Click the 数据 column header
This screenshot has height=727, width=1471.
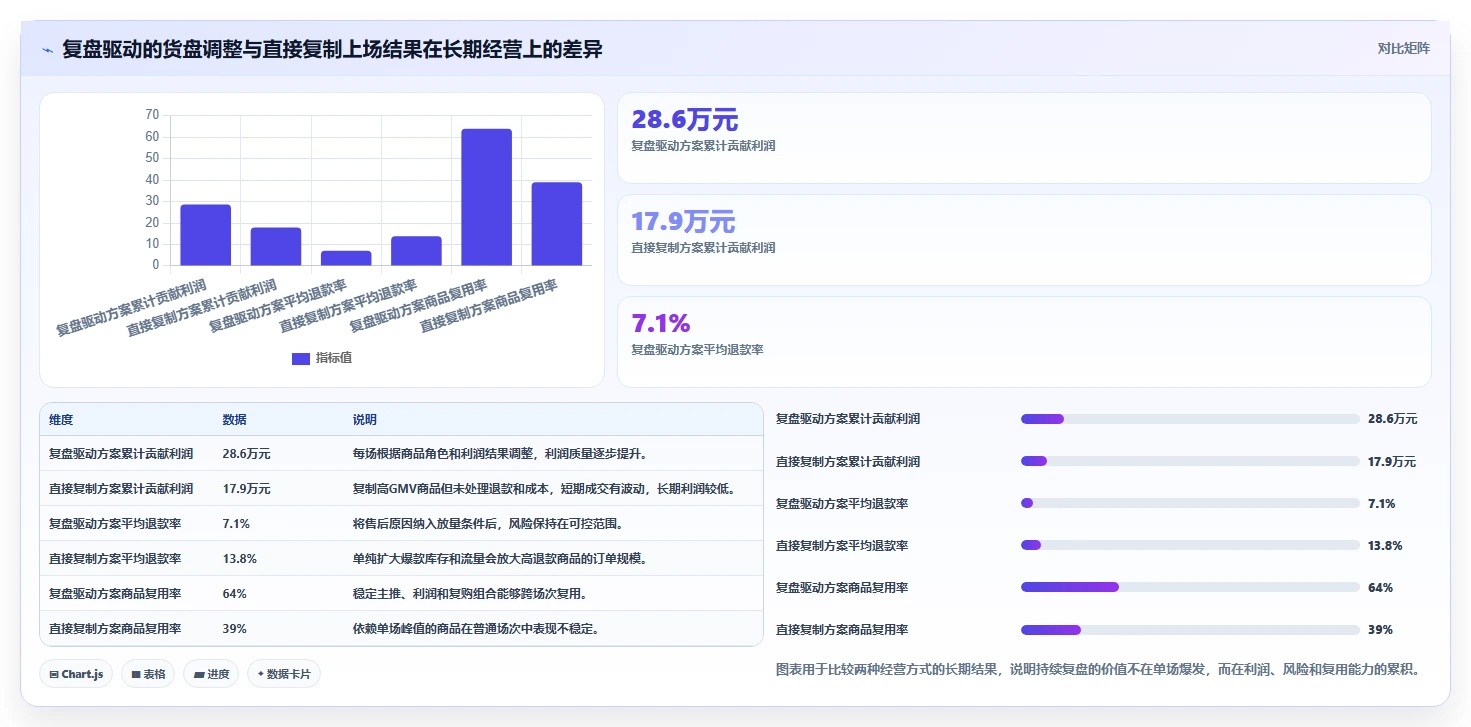tap(235, 420)
